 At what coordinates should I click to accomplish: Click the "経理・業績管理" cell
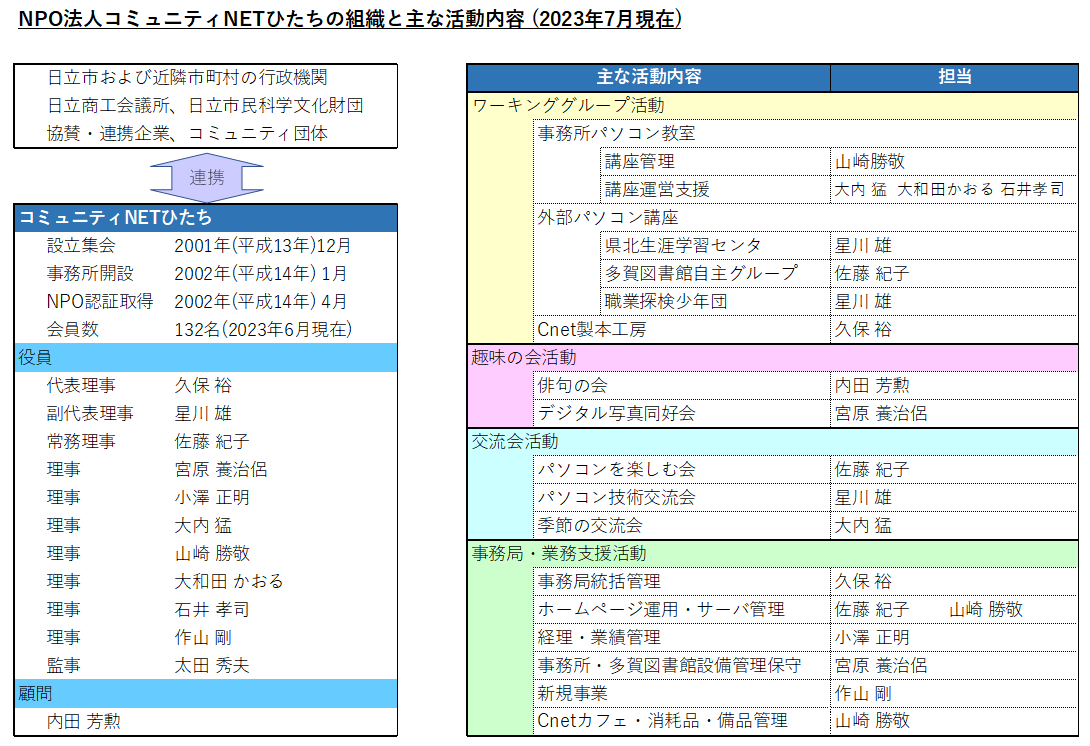pyautogui.click(x=682, y=637)
